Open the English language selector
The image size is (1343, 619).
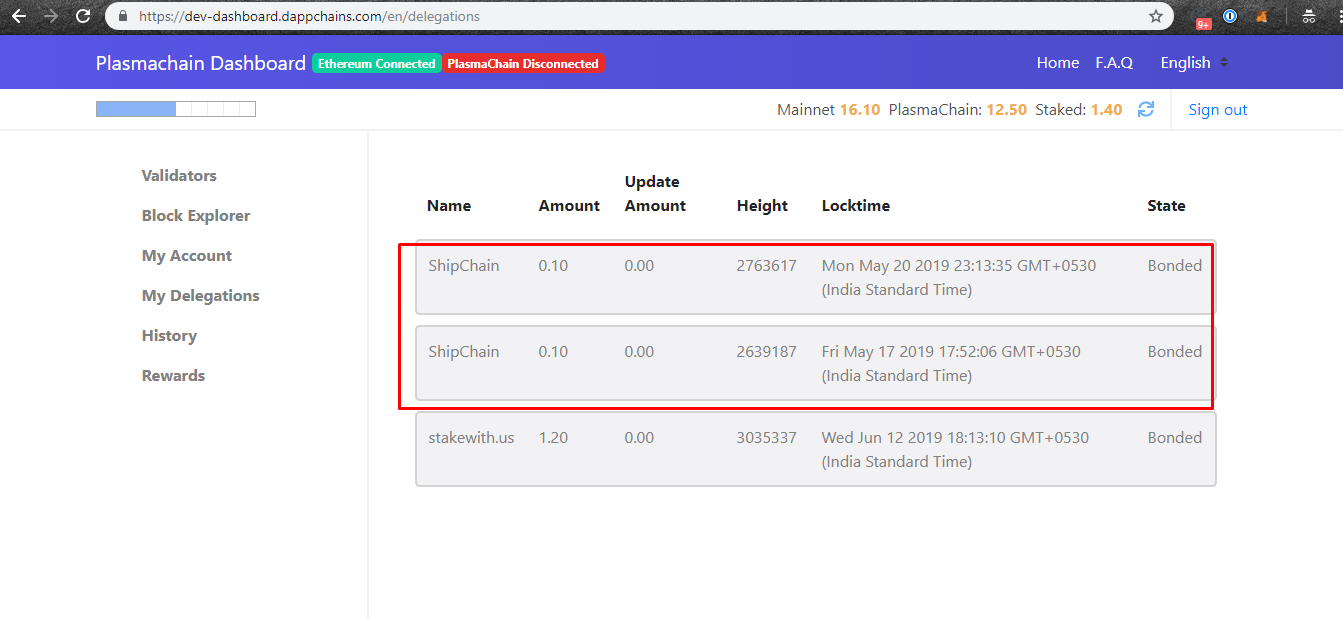(1193, 62)
